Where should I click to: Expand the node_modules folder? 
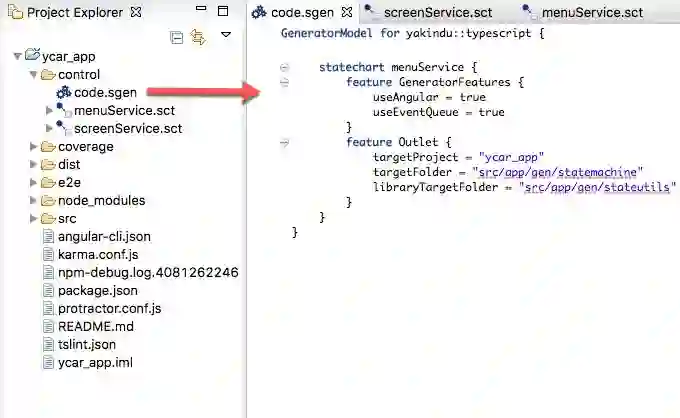click(x=33, y=200)
